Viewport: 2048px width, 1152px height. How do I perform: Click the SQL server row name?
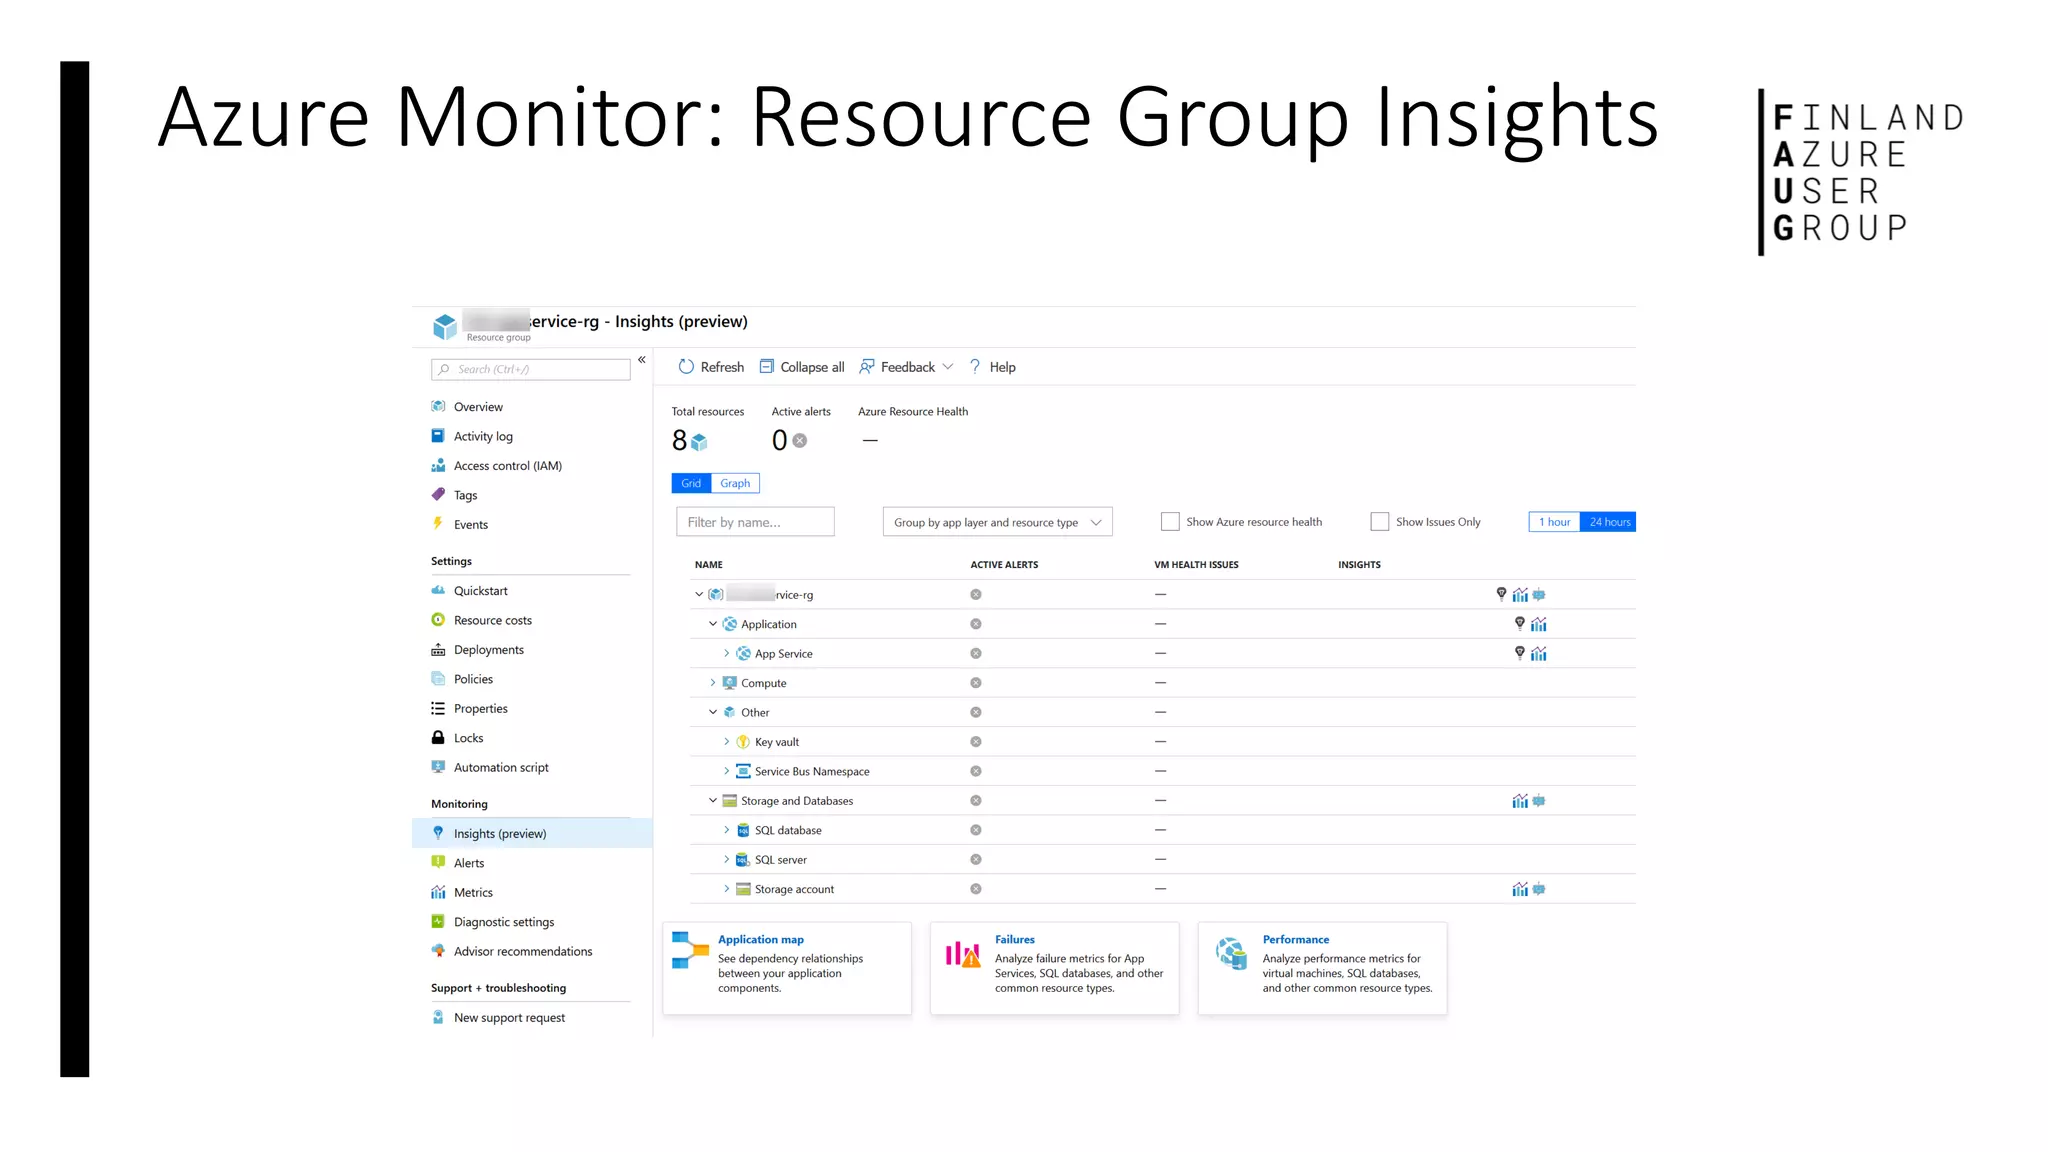pos(780,859)
